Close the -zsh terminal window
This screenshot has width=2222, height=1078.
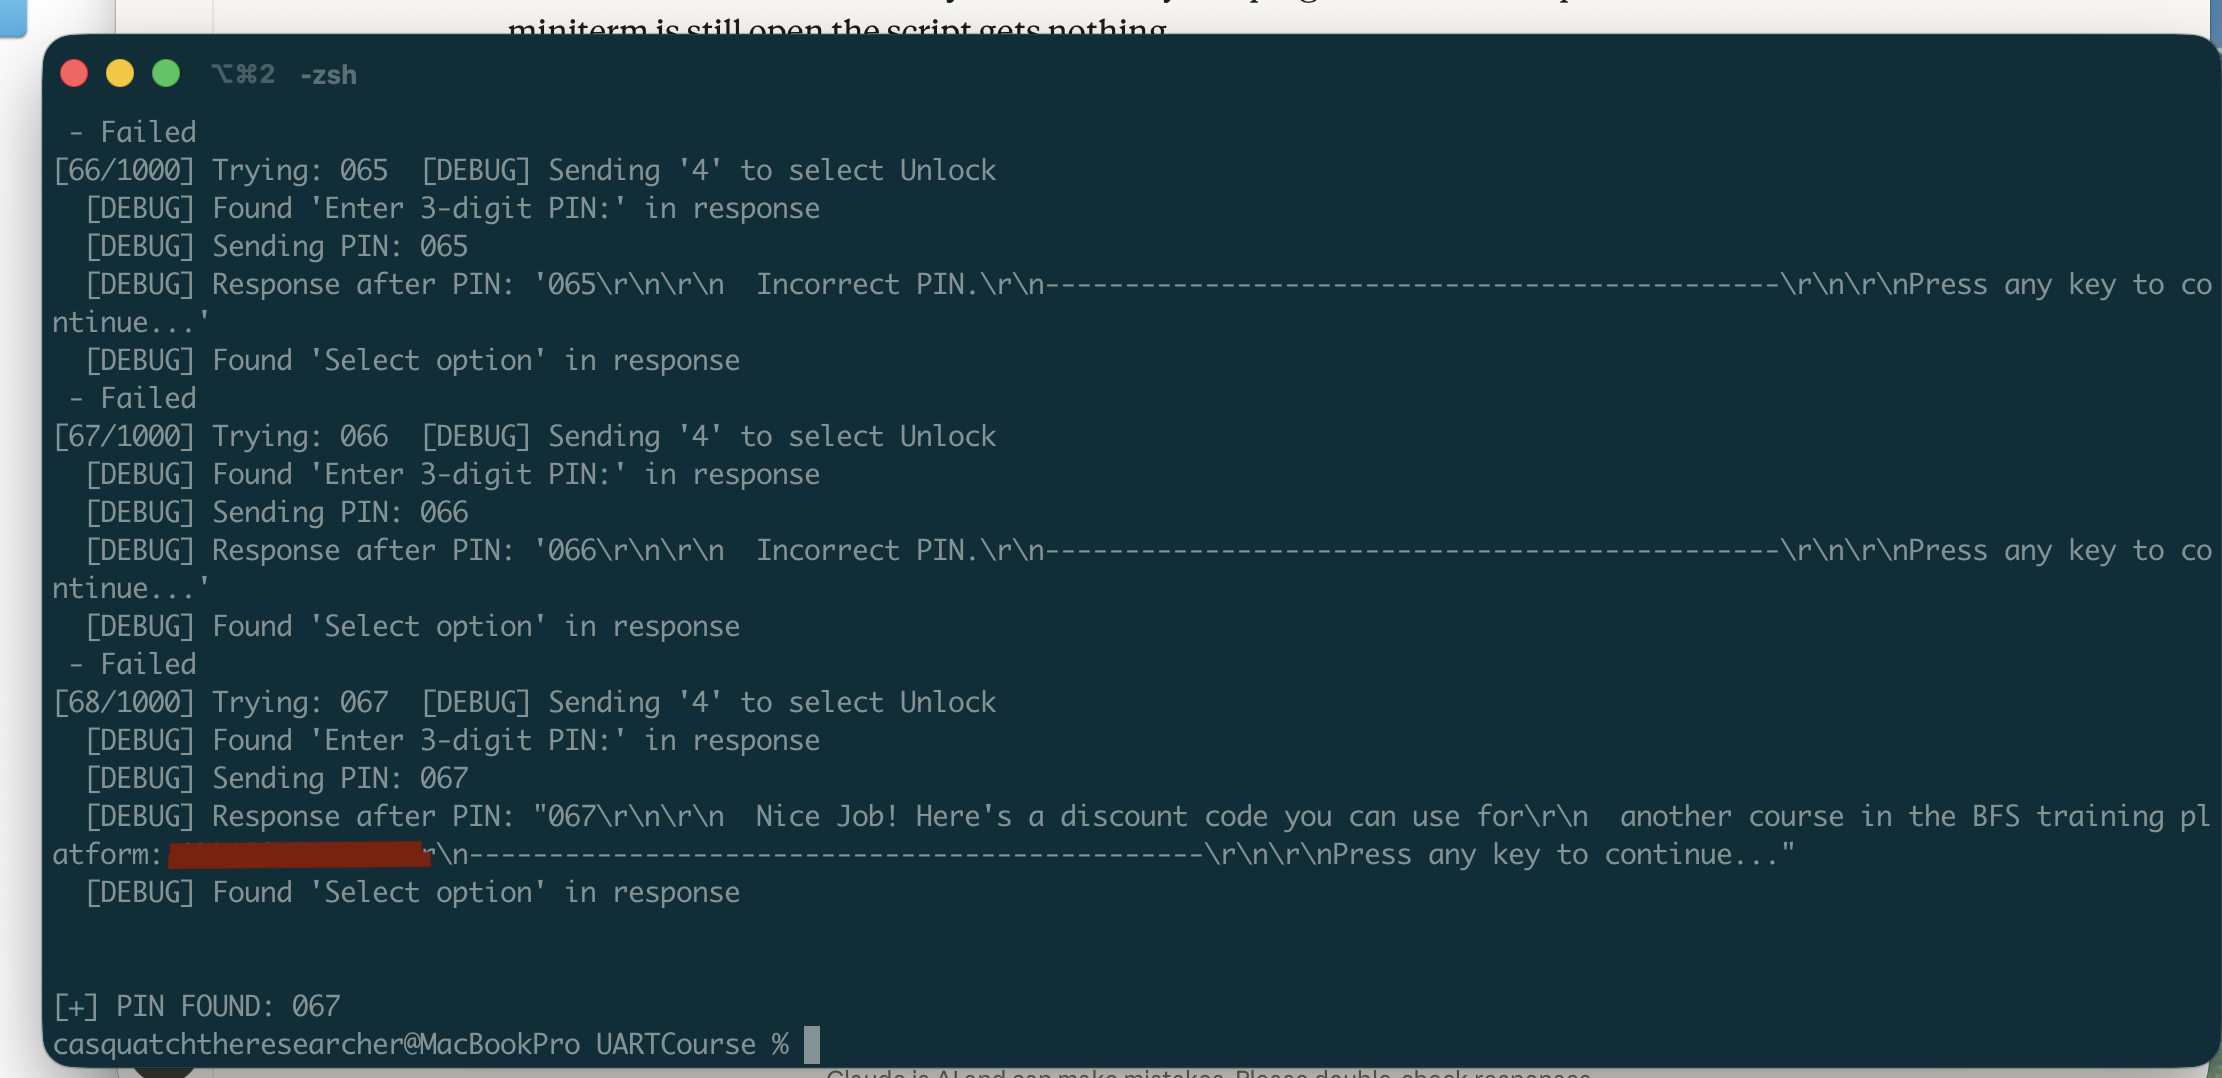[74, 74]
